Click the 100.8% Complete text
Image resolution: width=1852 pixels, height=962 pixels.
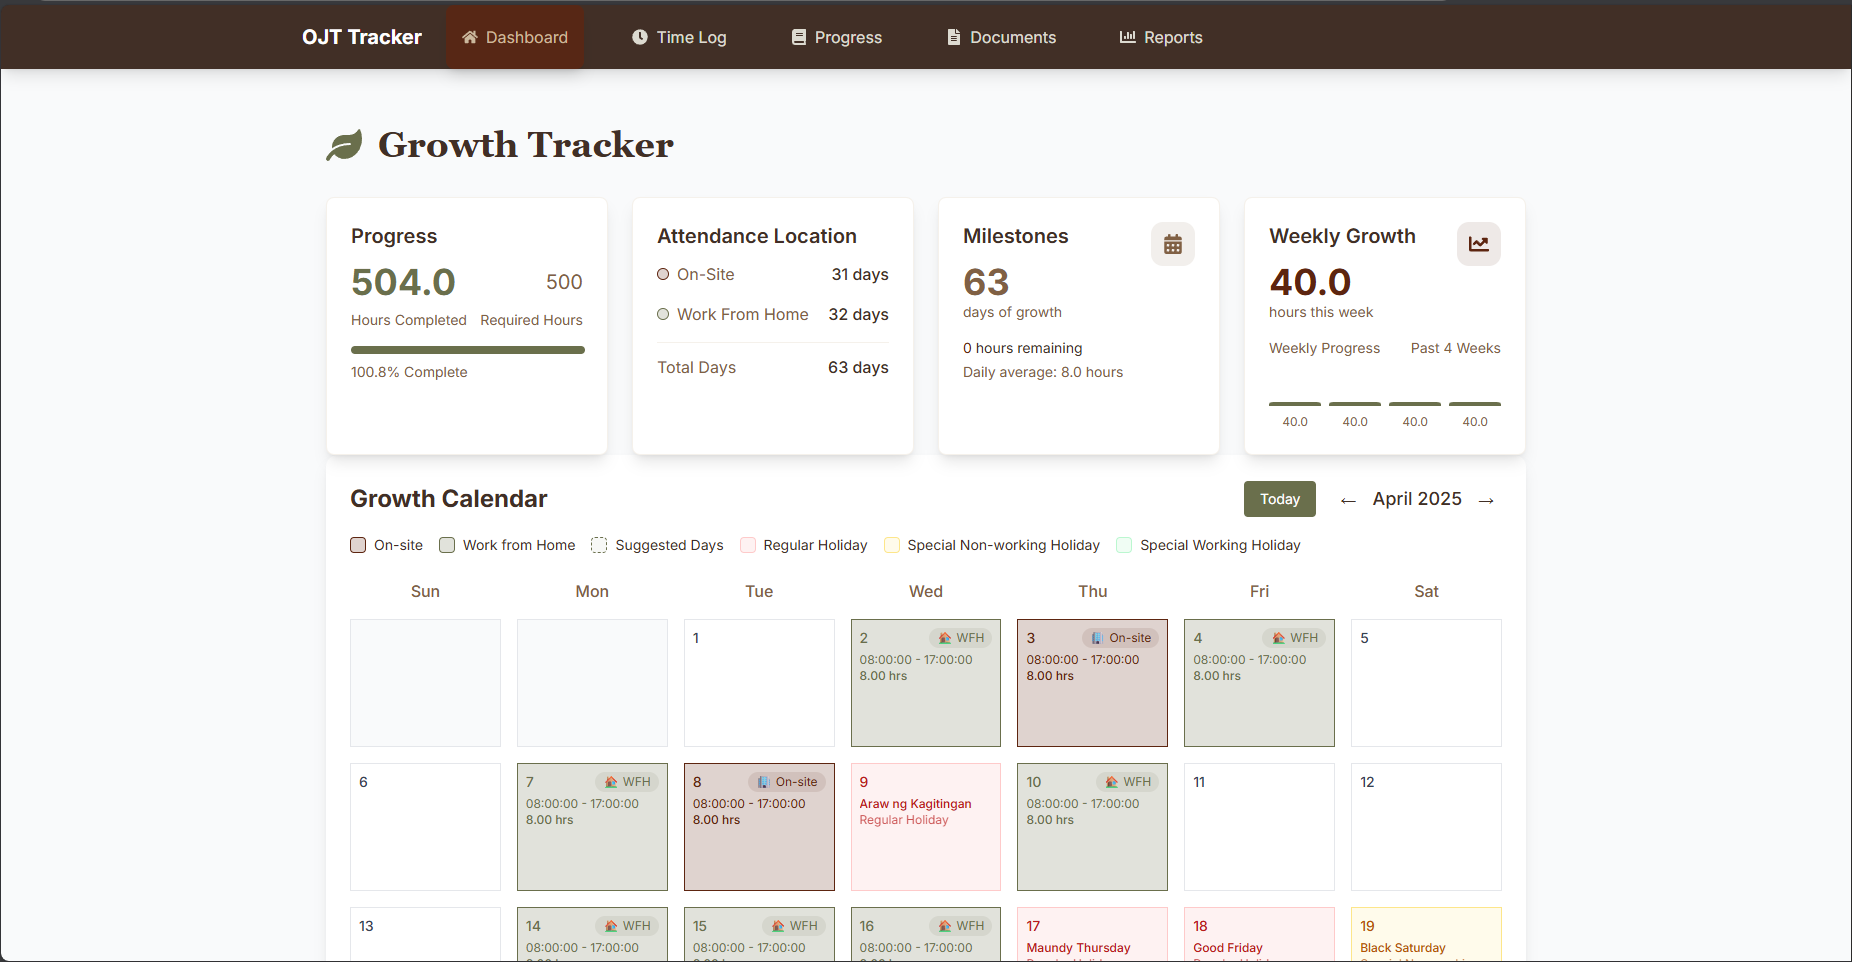[x=409, y=372]
